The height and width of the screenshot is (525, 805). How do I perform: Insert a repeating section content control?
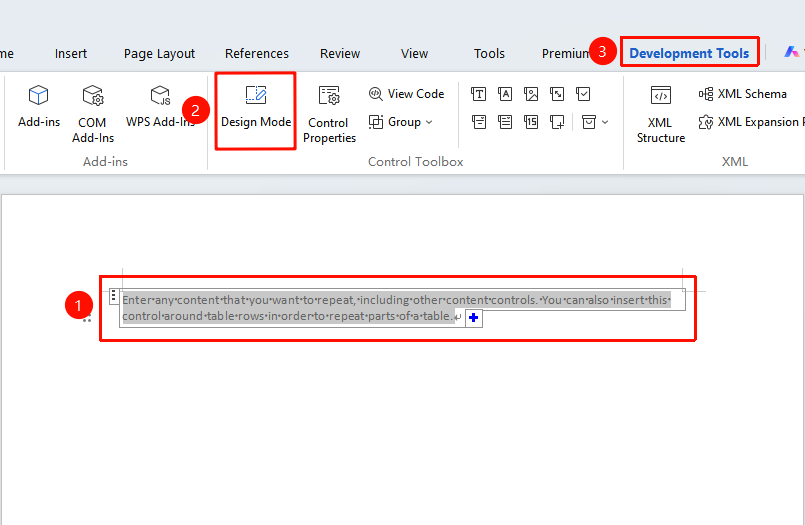[x=557, y=122]
